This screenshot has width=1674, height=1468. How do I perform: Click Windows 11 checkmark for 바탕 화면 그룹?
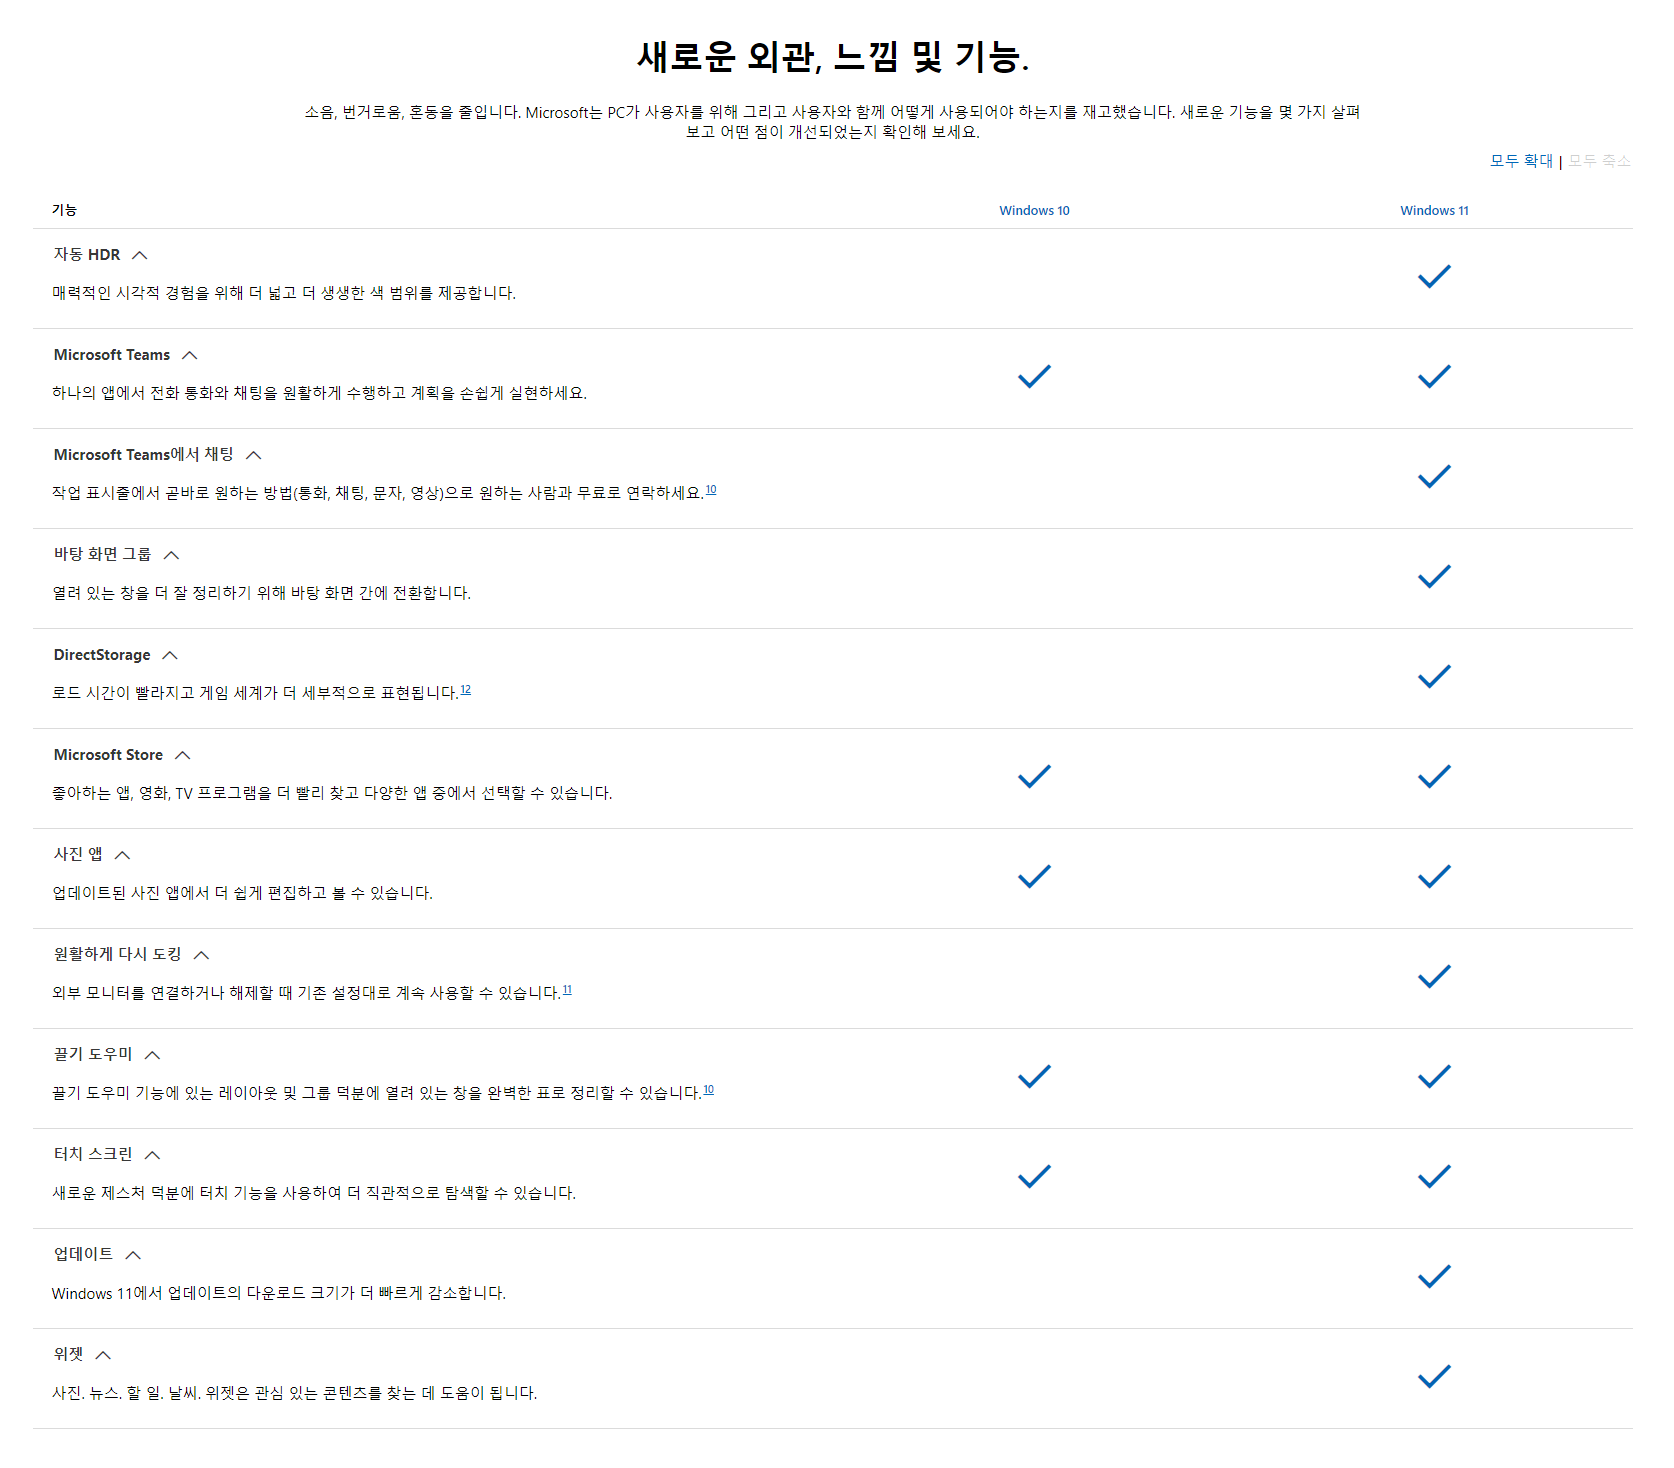point(1434,577)
